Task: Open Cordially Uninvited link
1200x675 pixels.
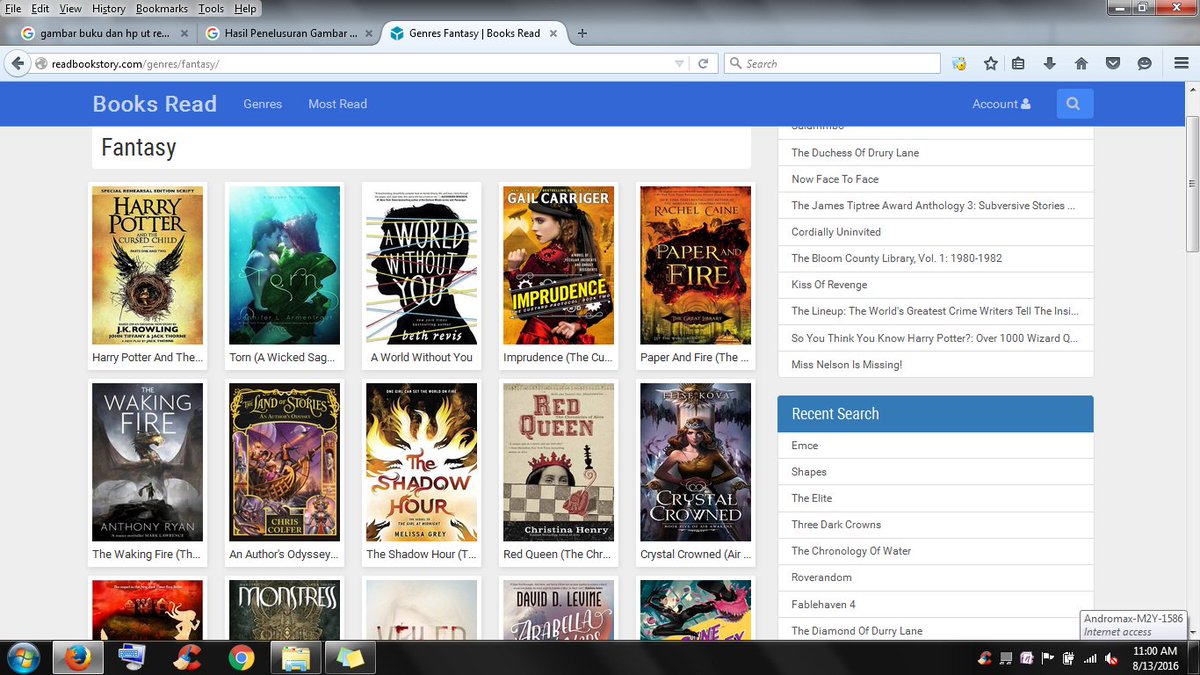Action: 836,232
